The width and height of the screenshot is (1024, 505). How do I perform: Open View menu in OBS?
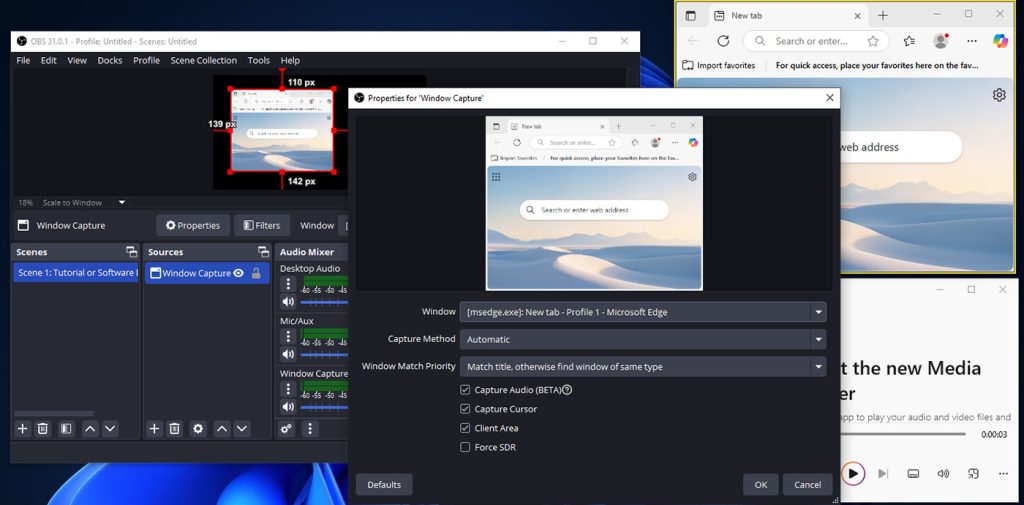[76, 60]
